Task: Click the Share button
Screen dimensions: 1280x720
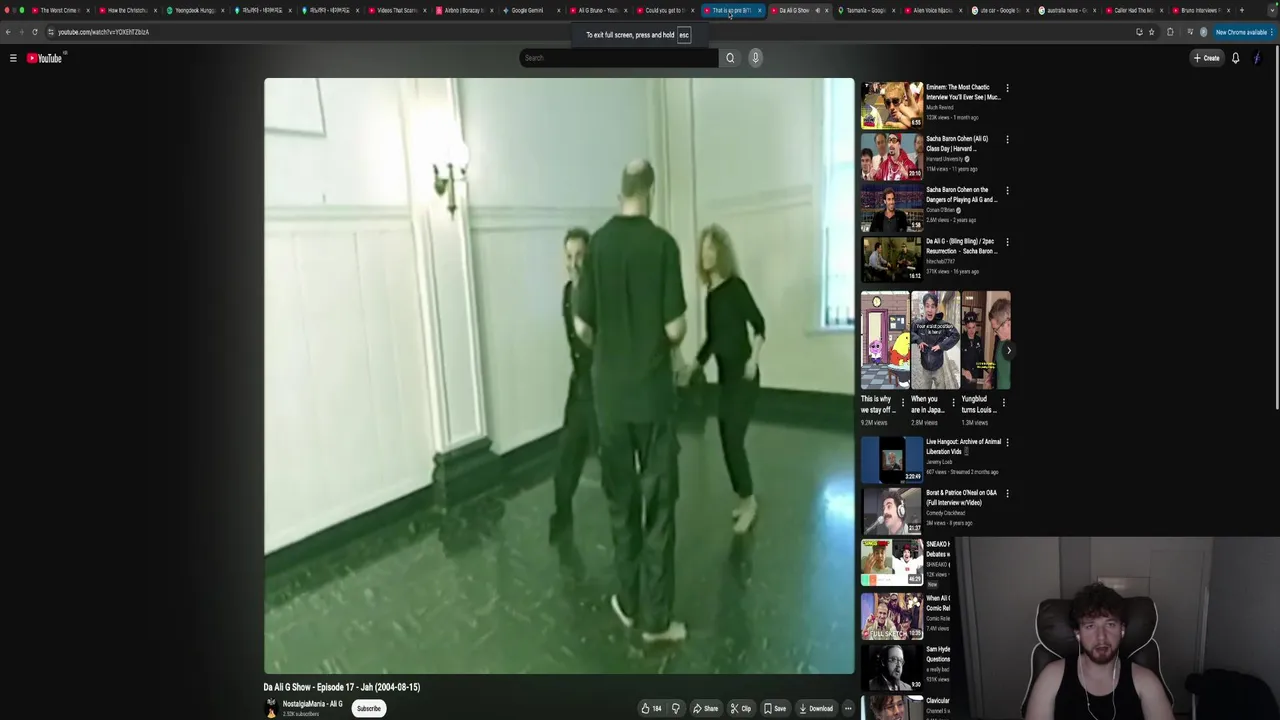Action: click(x=706, y=708)
